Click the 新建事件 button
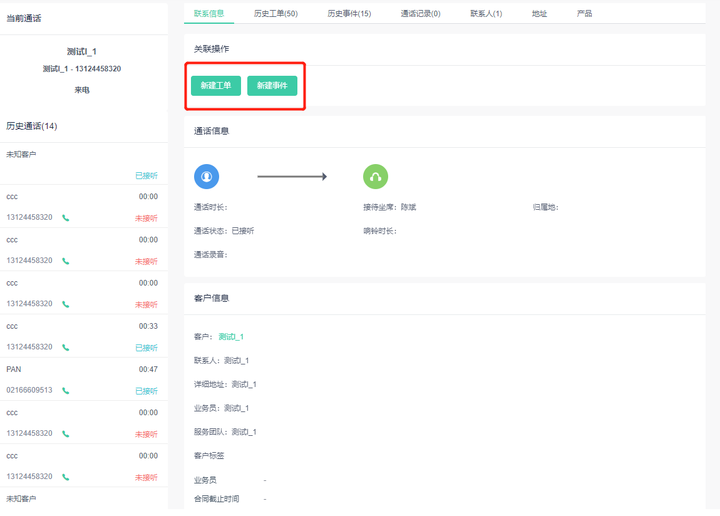Image resolution: width=720 pixels, height=516 pixels. click(x=272, y=85)
